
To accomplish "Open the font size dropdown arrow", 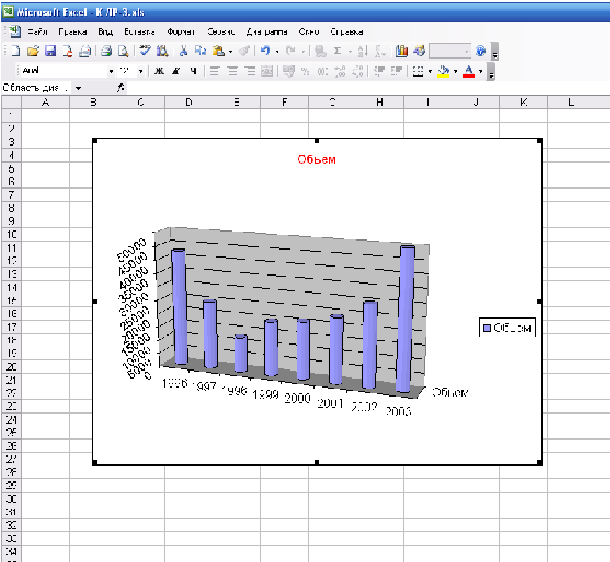I will pyautogui.click(x=140, y=72).
